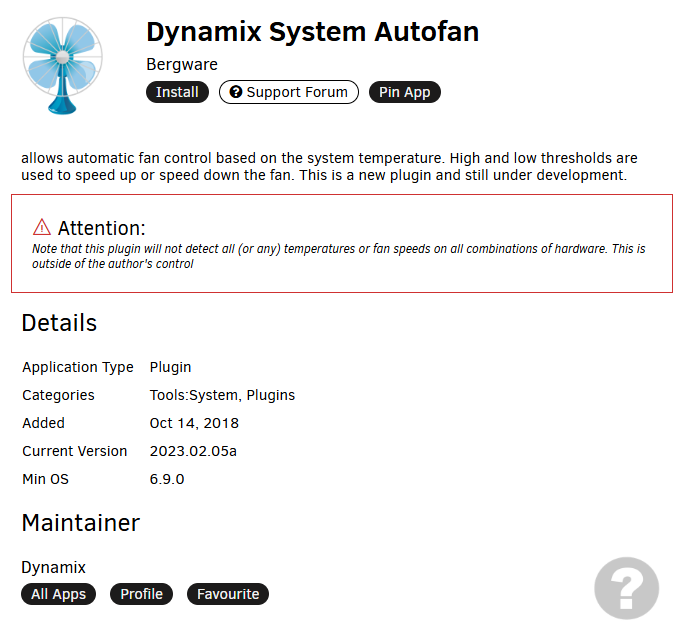Viewport: 687px width, 630px height.
Task: Click the Added label
Action: pyautogui.click(x=43, y=423)
